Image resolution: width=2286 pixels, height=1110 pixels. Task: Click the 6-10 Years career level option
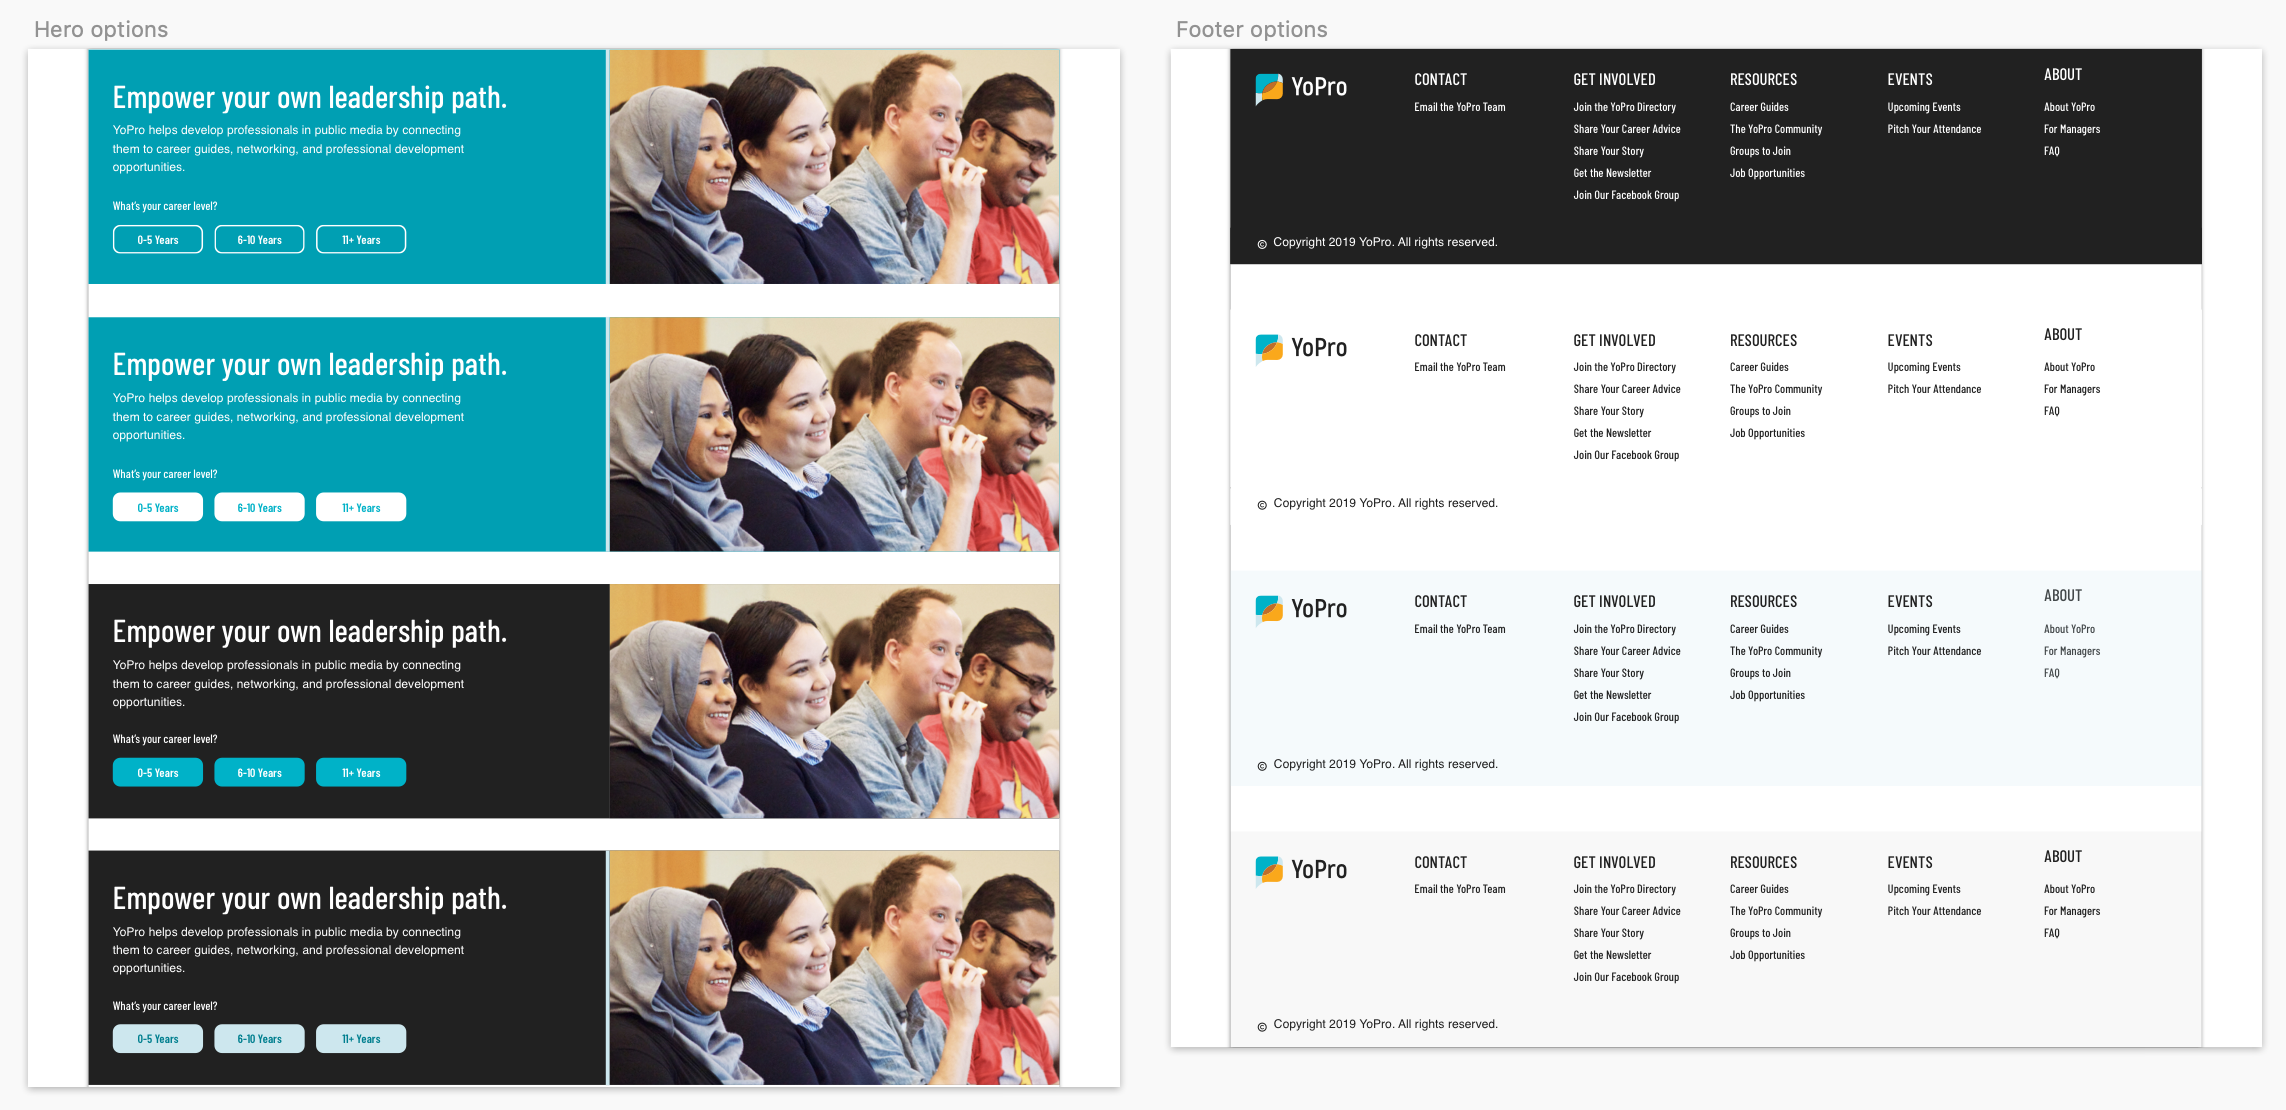(x=258, y=239)
